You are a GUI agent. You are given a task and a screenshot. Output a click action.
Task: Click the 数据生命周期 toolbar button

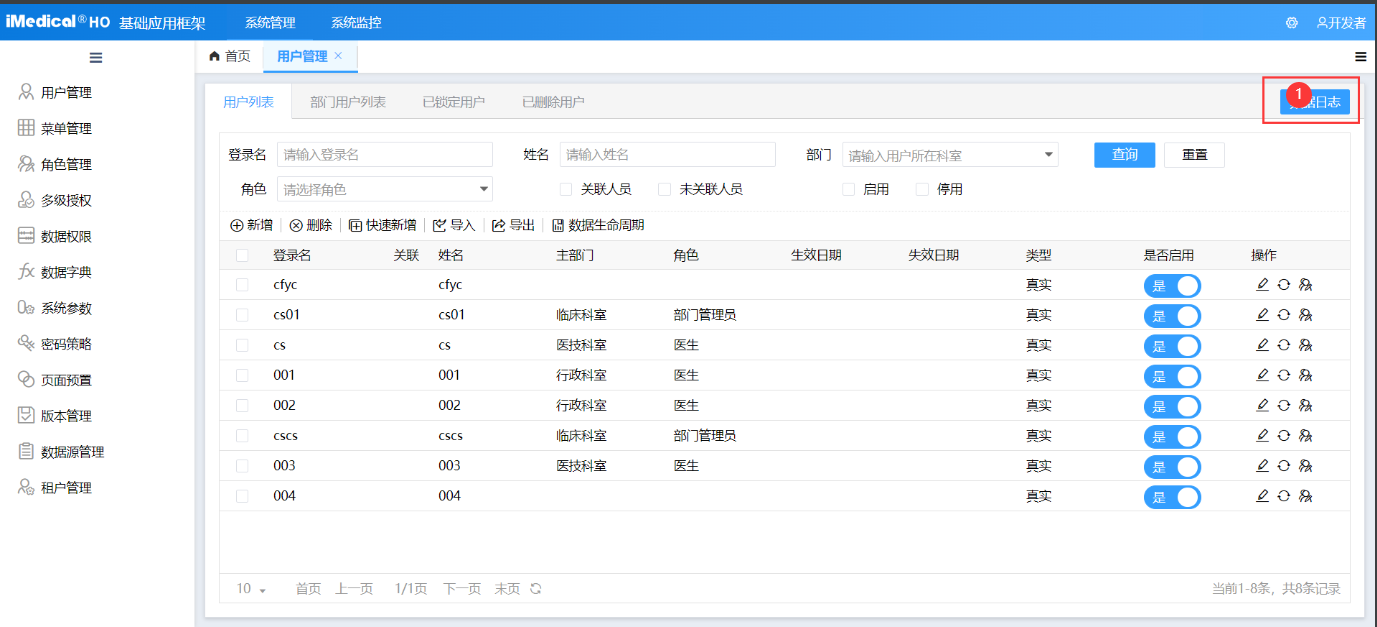[598, 225]
